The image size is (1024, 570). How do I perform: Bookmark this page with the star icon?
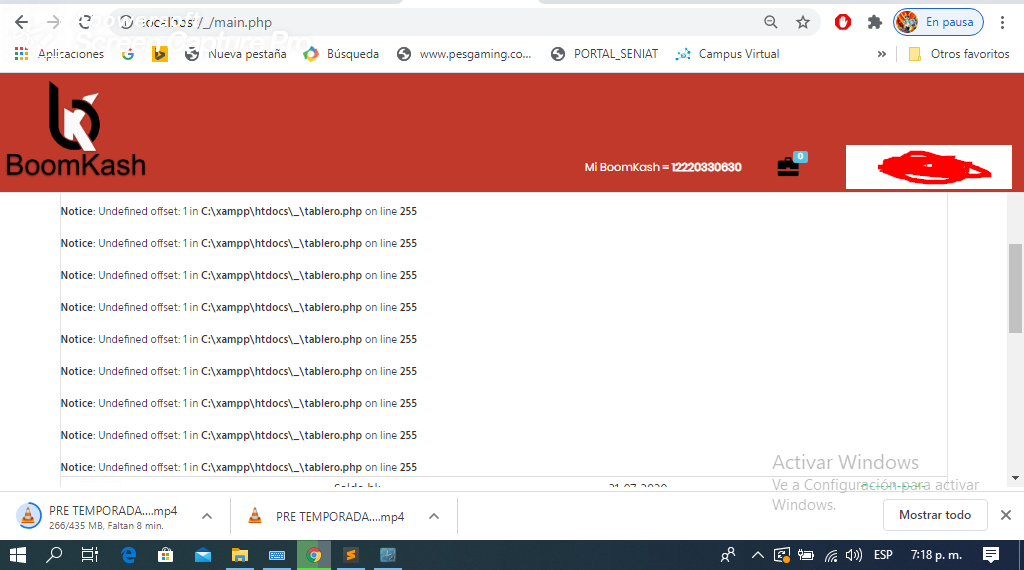(803, 22)
